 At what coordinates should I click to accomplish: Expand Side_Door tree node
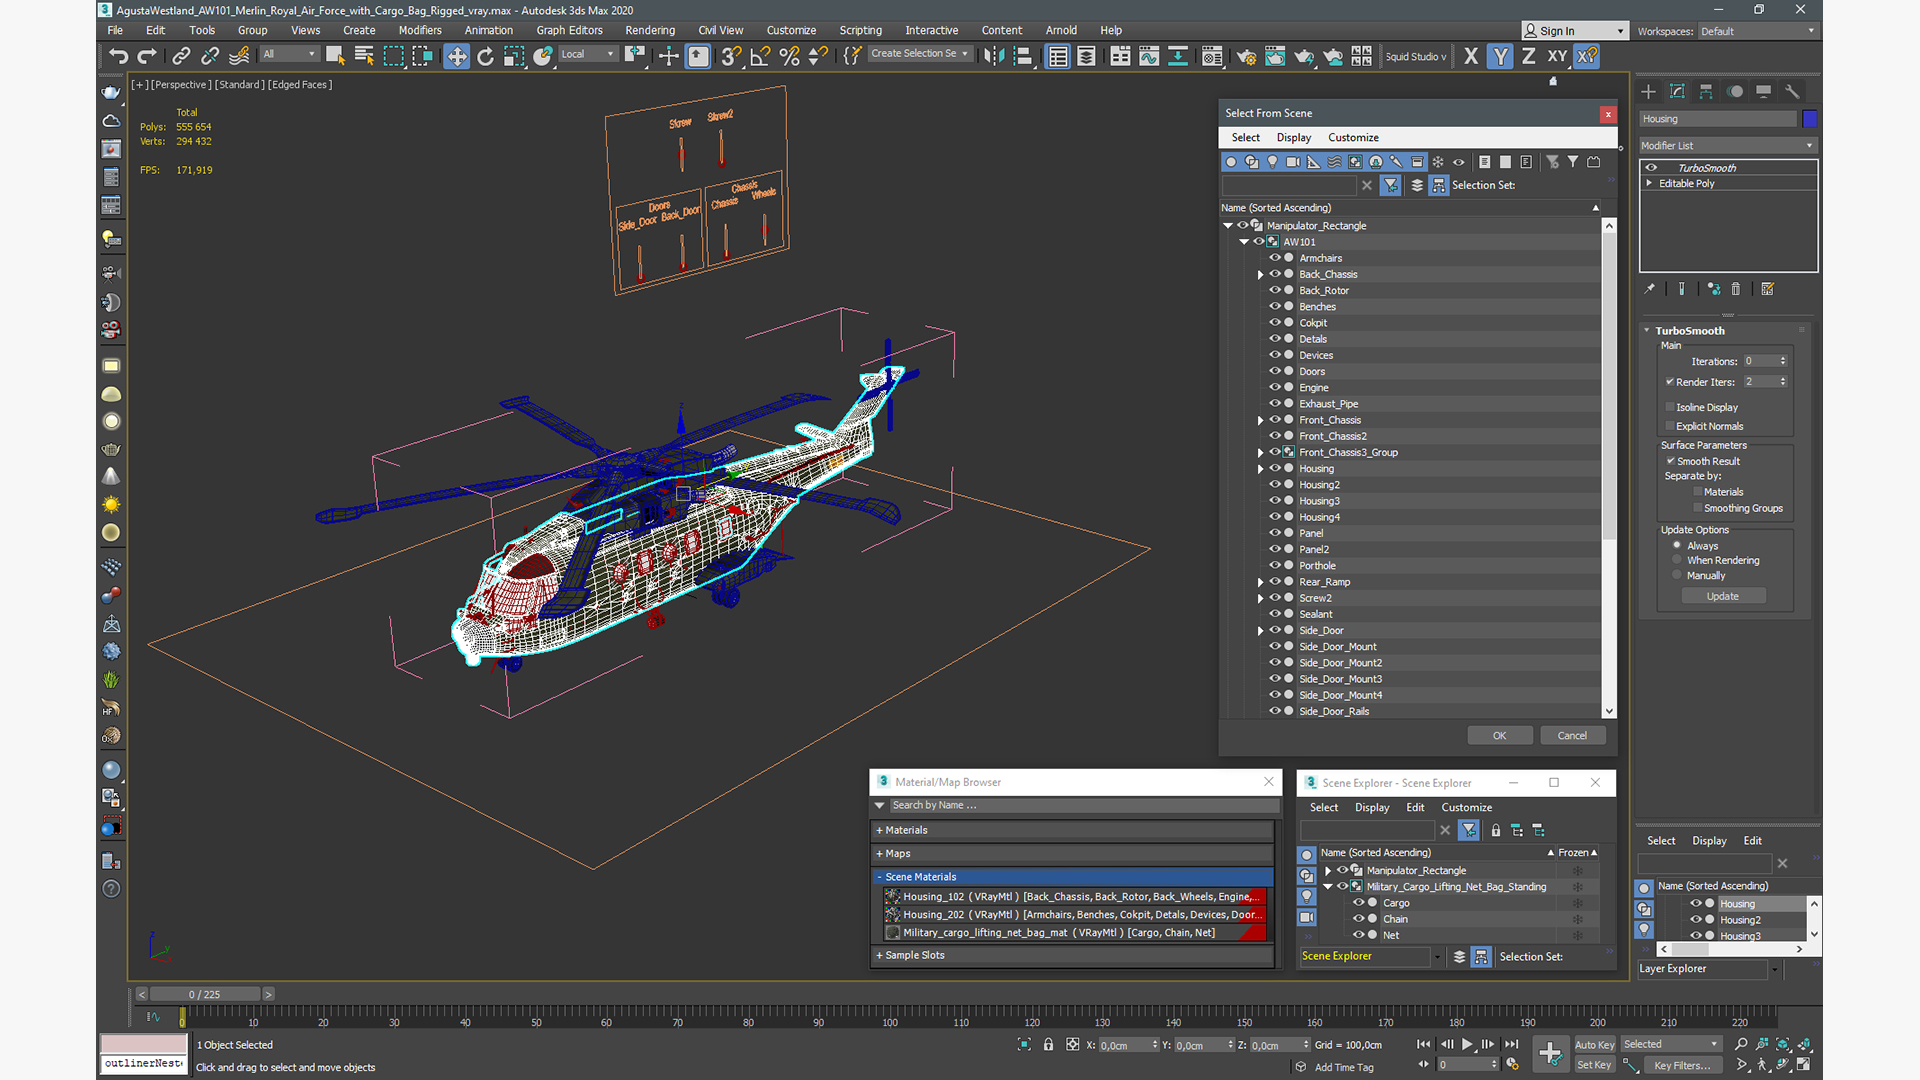click(x=1260, y=631)
